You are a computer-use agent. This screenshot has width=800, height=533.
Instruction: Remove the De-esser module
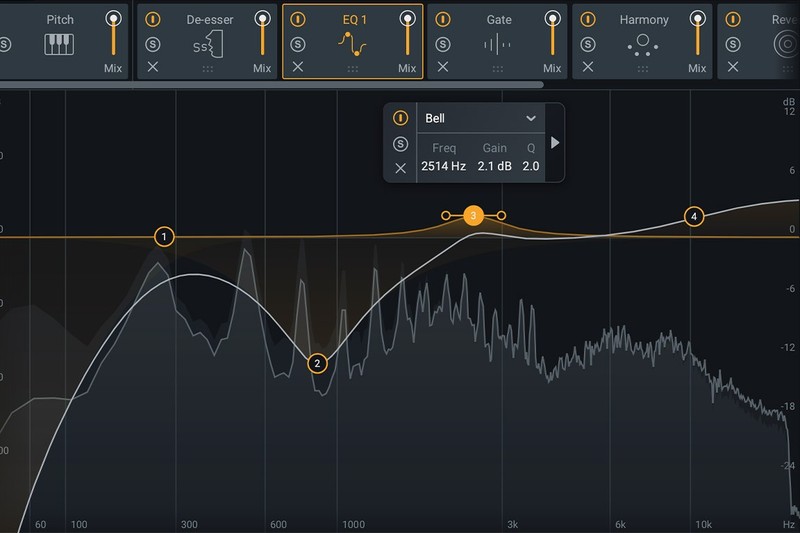153,67
